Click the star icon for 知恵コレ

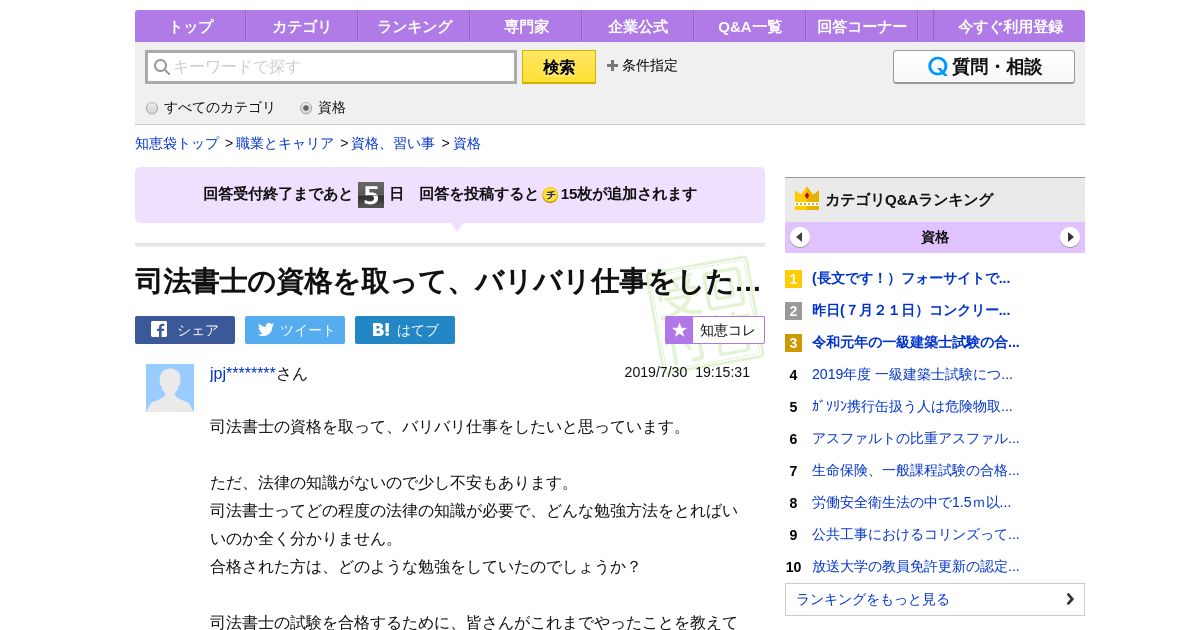tap(679, 330)
